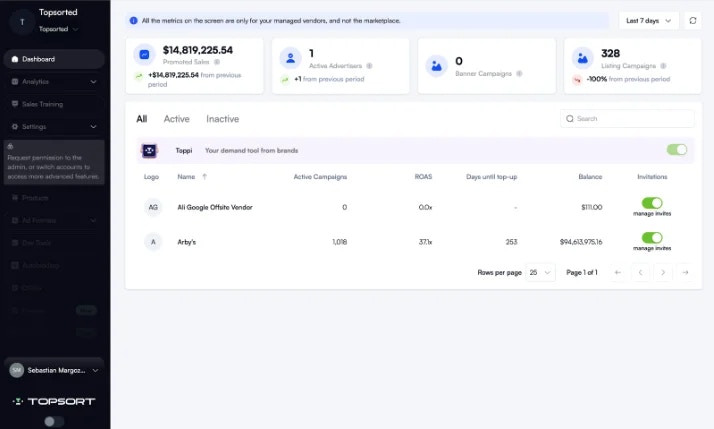Click the magnifier icon in the search box

570,118
